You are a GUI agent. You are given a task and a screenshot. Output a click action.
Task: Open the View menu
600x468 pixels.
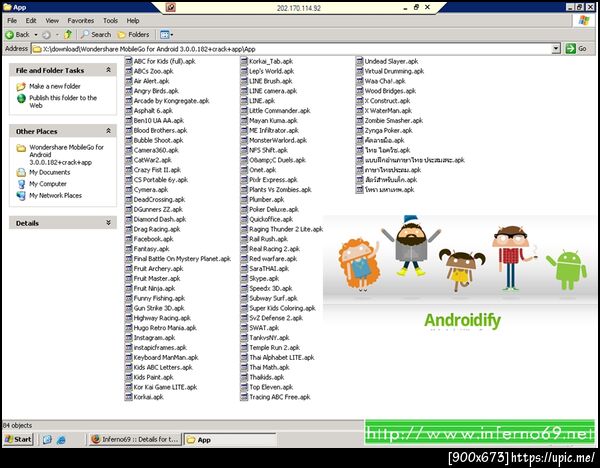(52, 21)
